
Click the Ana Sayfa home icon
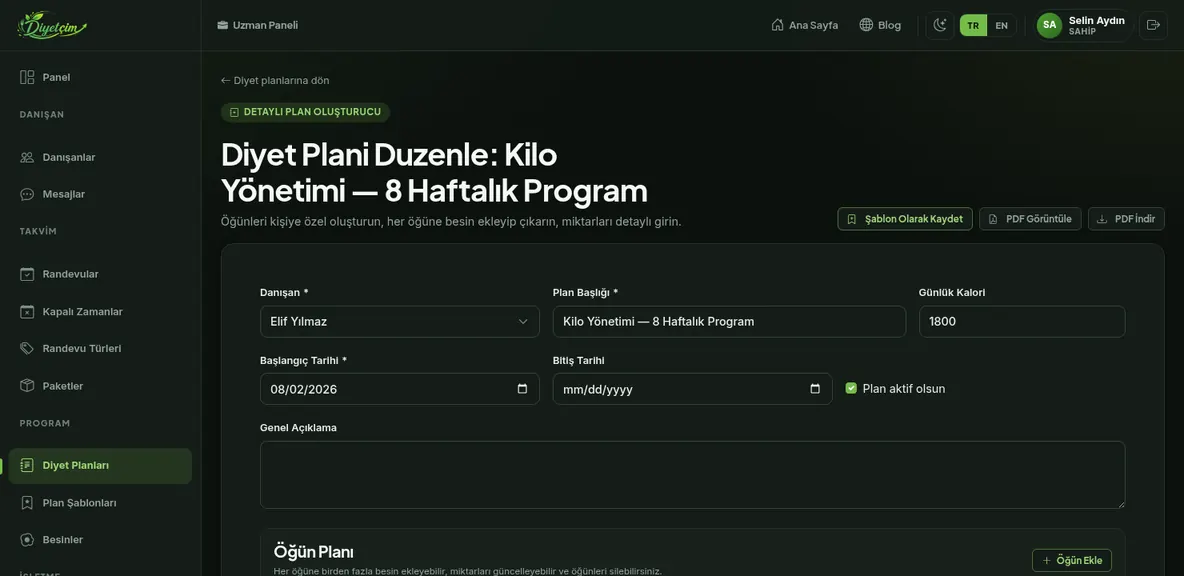[x=777, y=25]
